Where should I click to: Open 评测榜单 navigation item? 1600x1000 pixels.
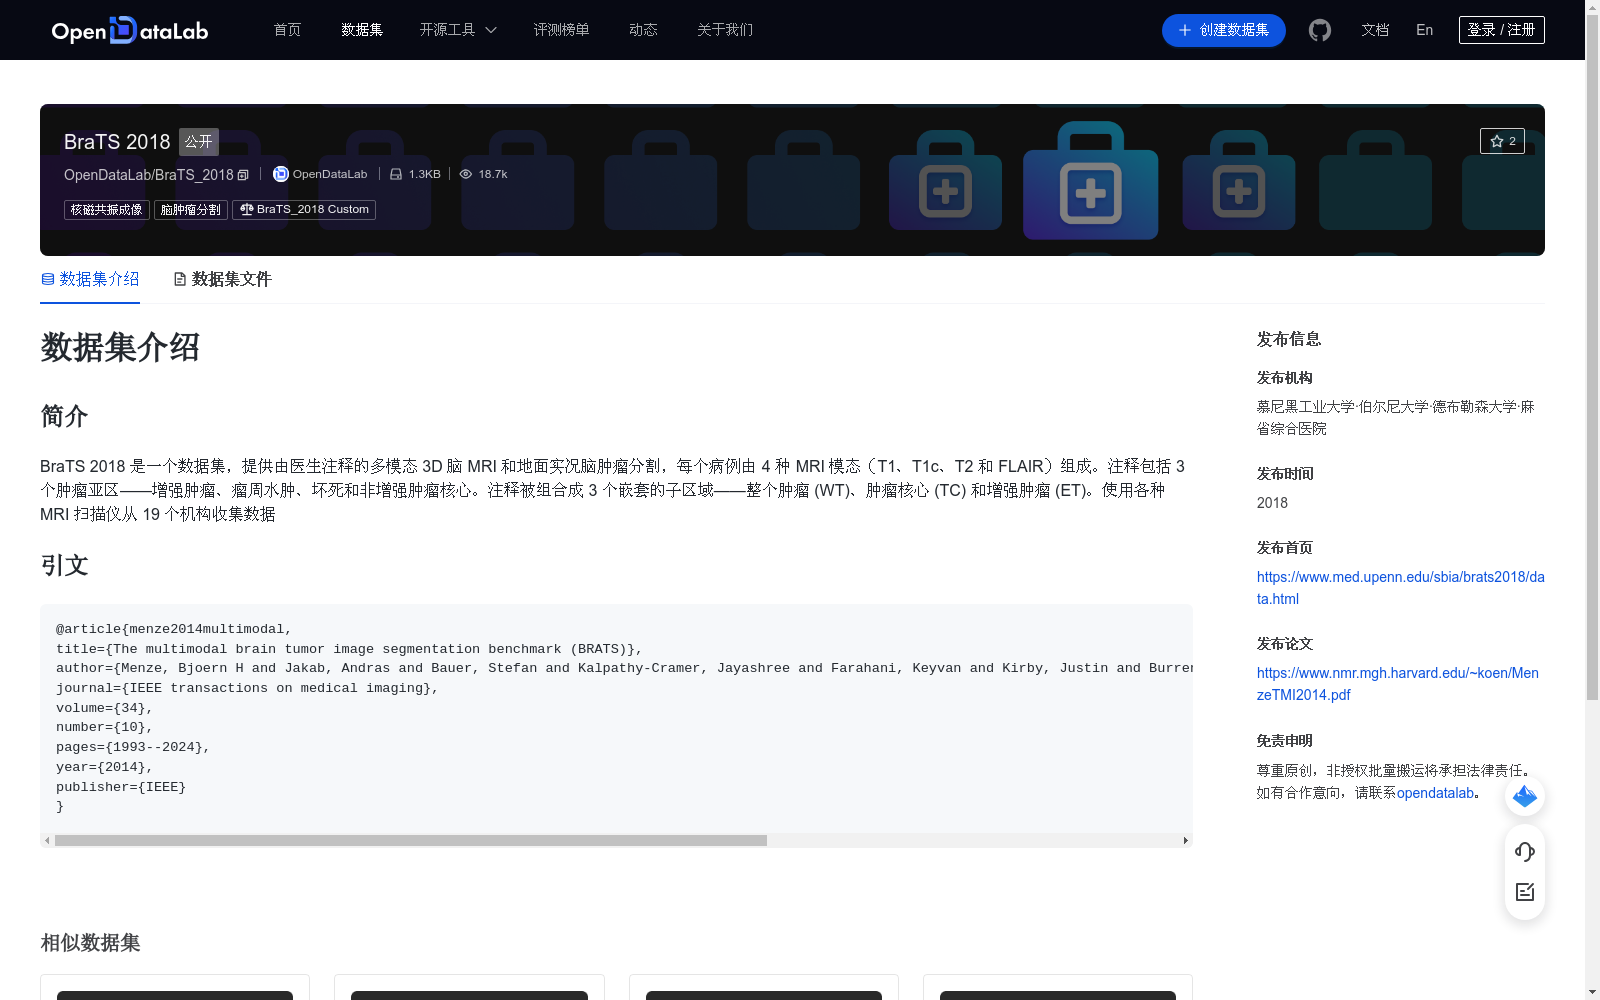click(561, 30)
